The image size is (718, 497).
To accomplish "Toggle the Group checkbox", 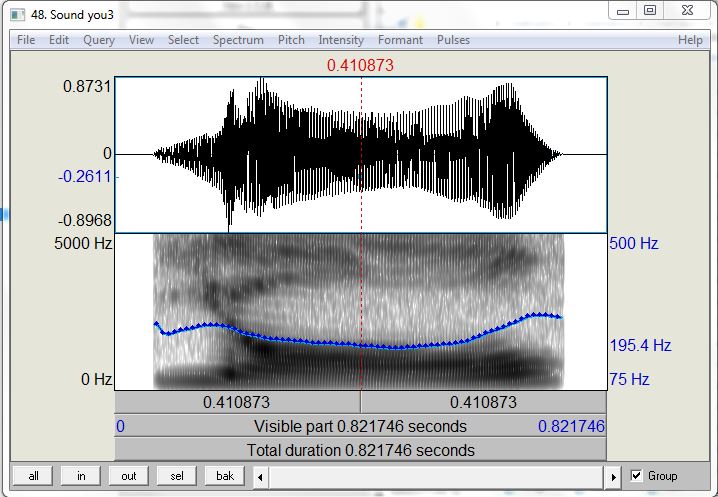I will (x=636, y=475).
